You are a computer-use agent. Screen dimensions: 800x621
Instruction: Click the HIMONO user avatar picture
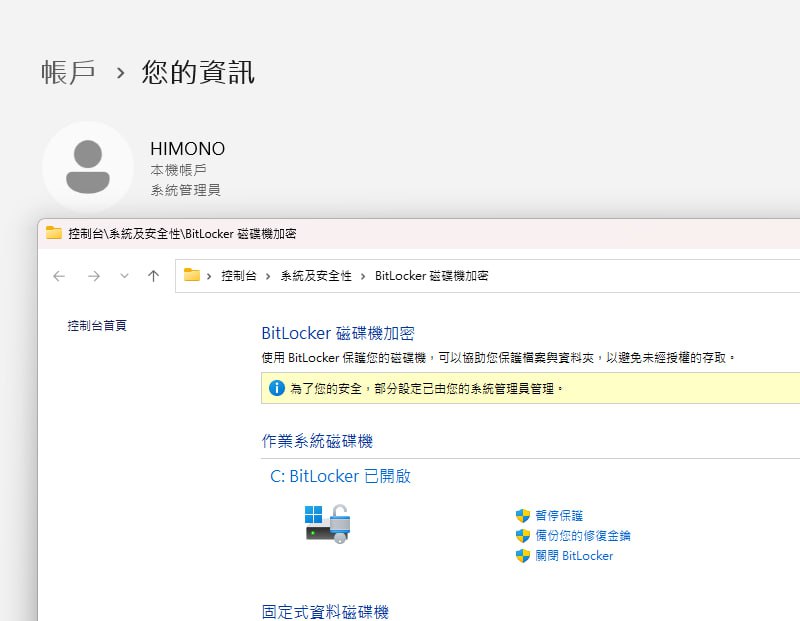88,167
